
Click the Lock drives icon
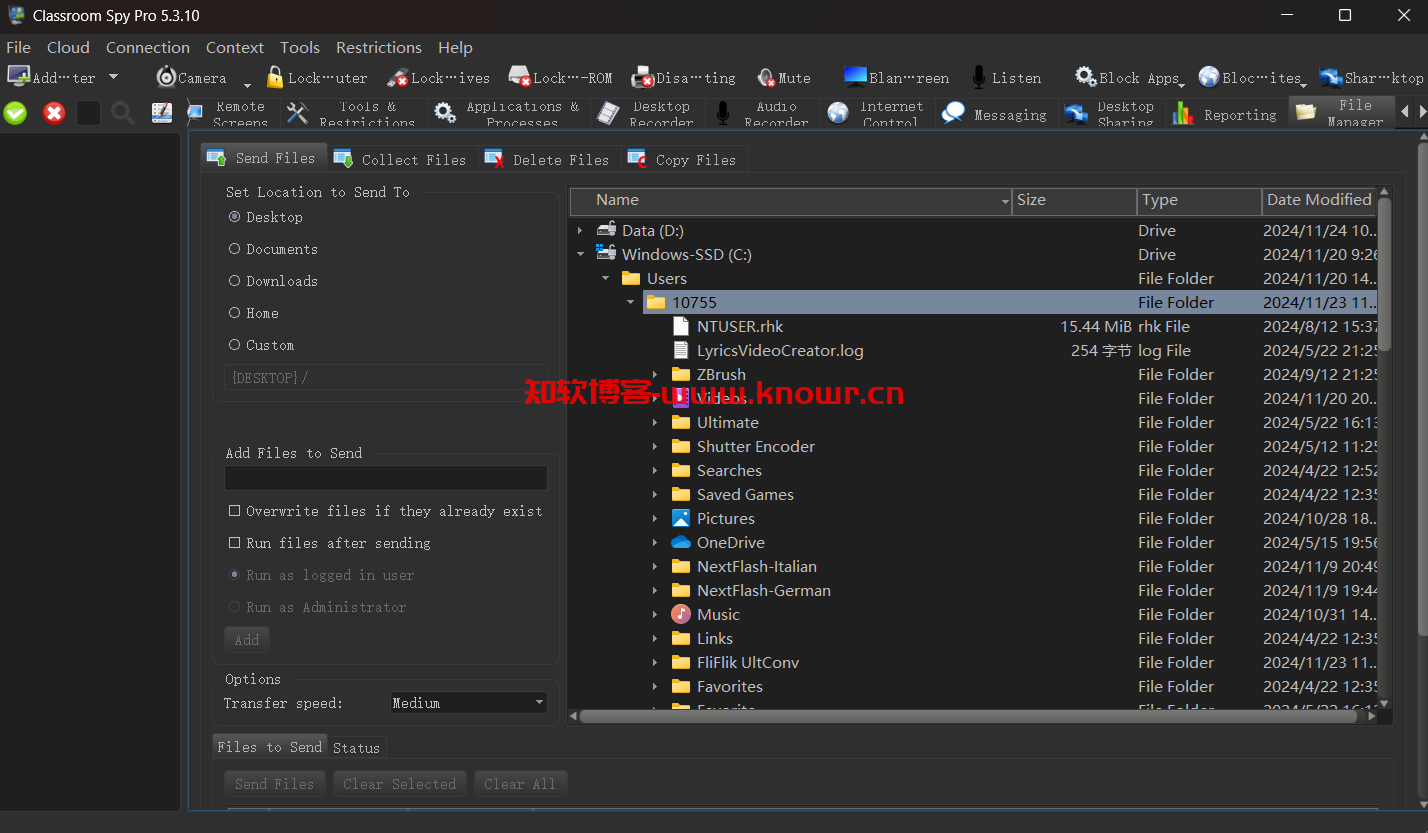398,77
